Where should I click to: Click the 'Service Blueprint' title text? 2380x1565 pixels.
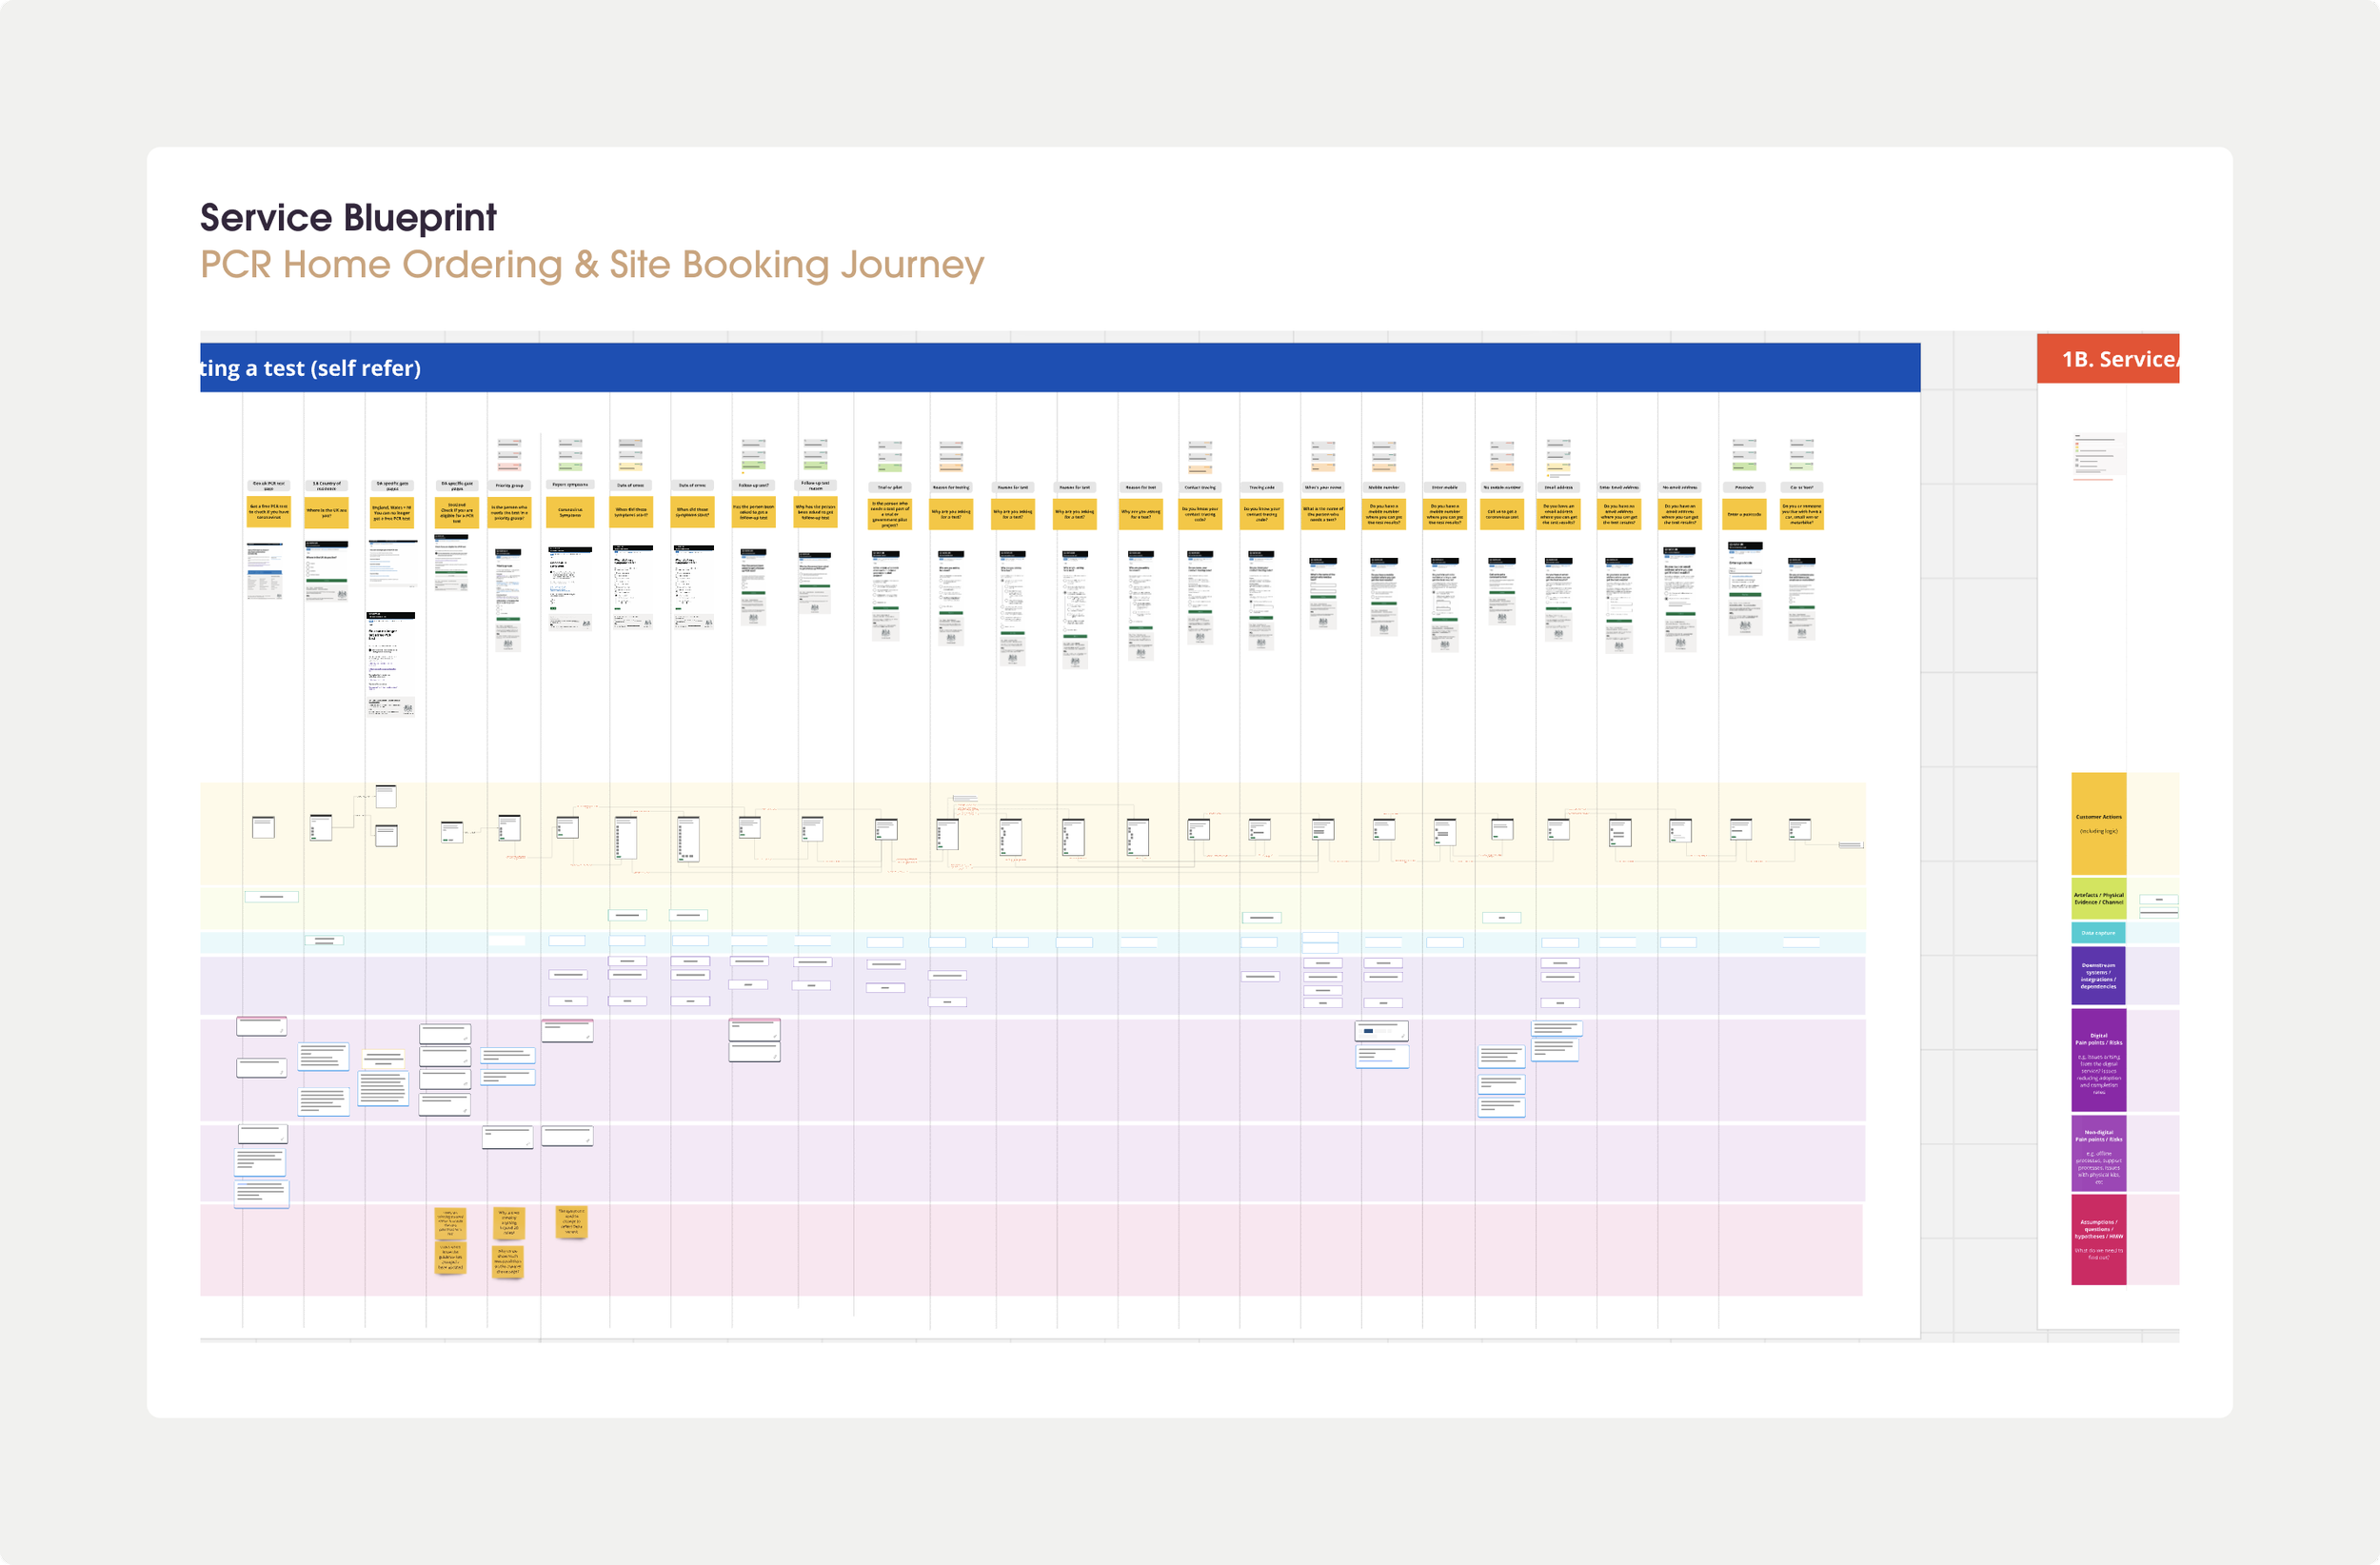(x=348, y=218)
